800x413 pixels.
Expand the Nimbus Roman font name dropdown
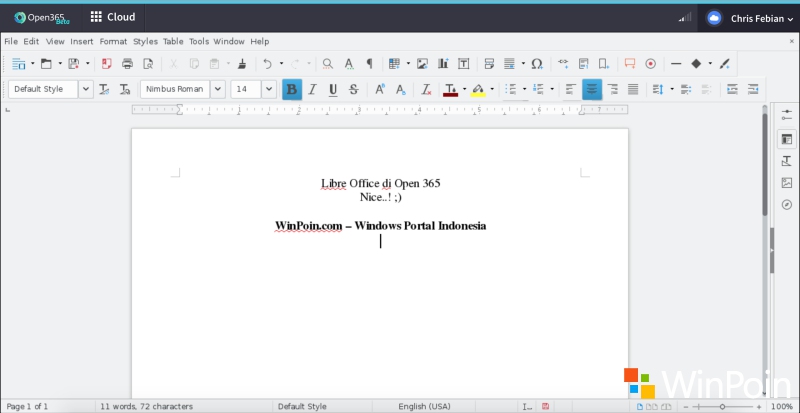click(x=217, y=89)
